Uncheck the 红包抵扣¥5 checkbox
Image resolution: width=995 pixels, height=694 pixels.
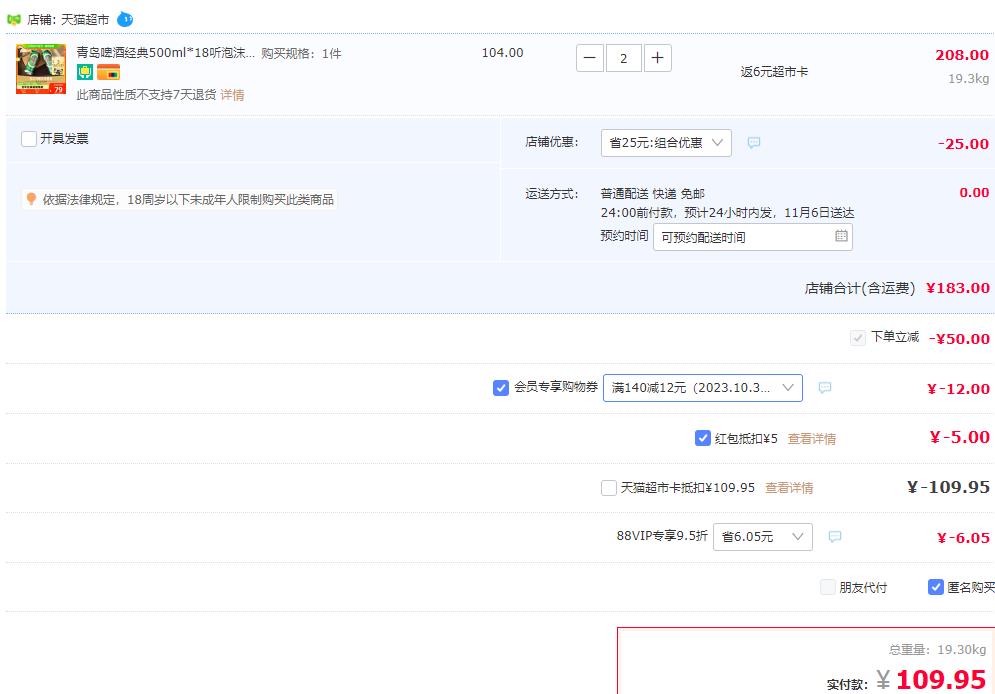click(702, 438)
